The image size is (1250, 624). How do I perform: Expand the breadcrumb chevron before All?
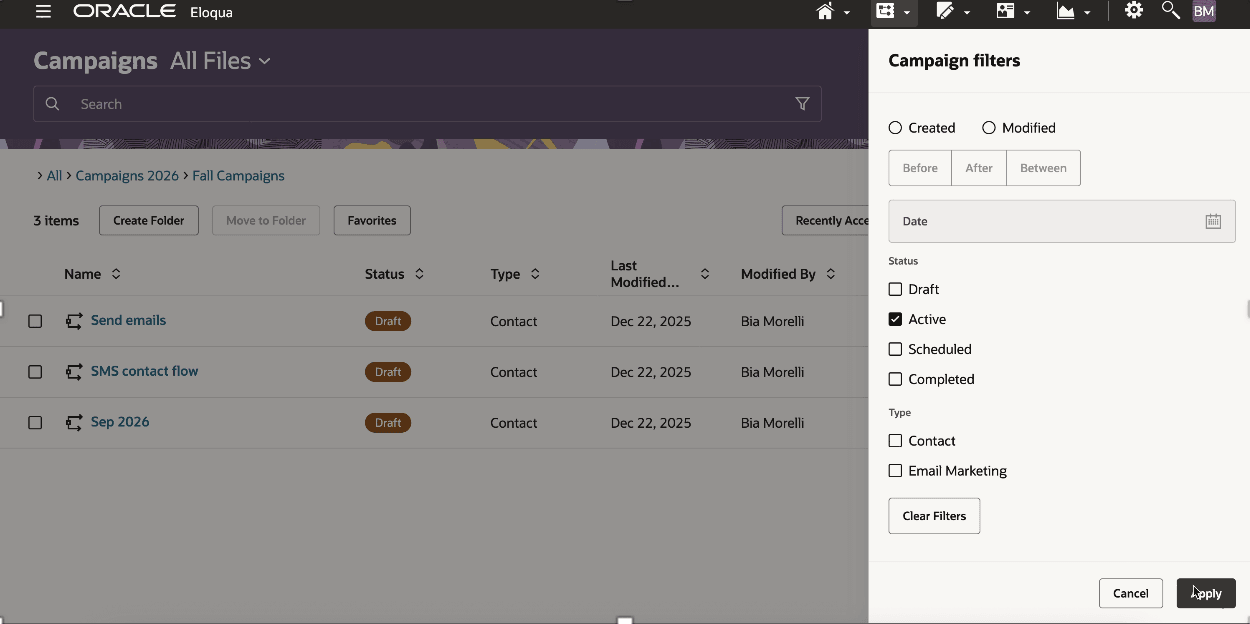tap(39, 176)
